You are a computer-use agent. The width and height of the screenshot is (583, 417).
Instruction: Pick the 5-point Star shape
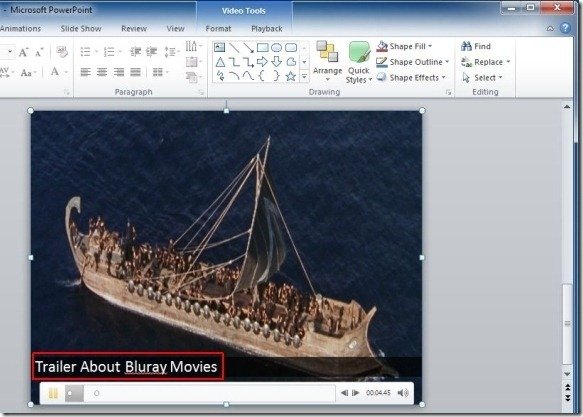[x=291, y=76]
